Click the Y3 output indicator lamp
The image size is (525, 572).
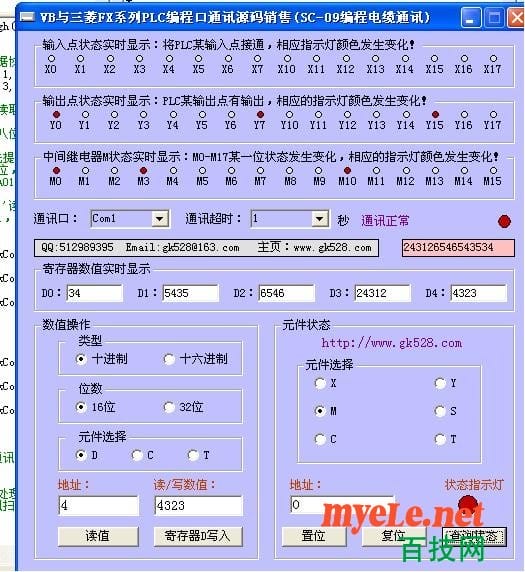(x=143, y=115)
